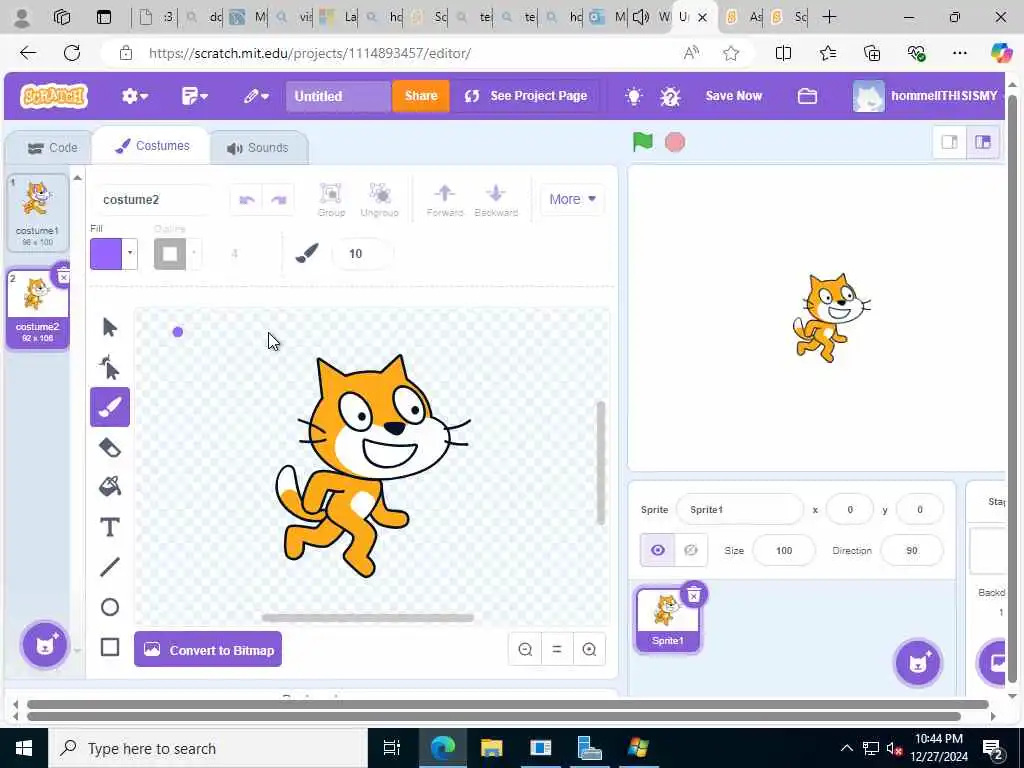The image size is (1024, 768).
Task: Click the Scratch logo
Action: [54, 96]
